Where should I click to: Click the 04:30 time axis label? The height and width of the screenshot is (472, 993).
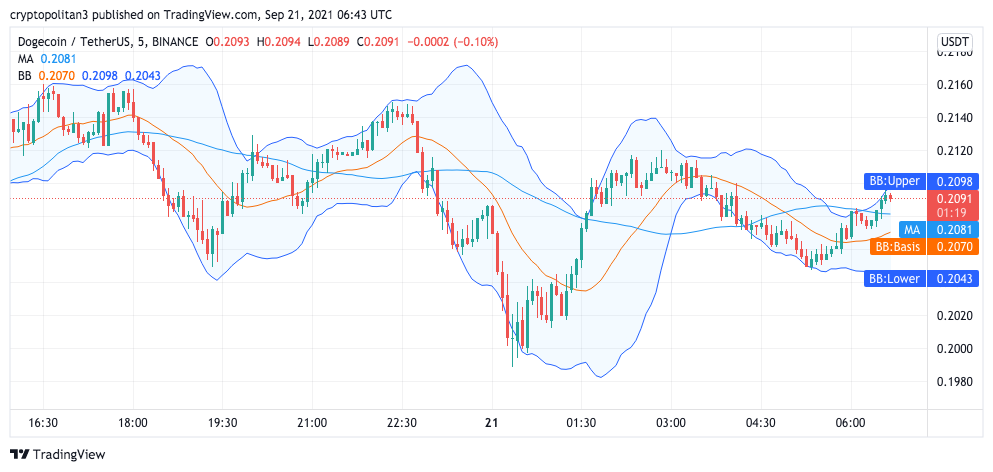pos(761,423)
